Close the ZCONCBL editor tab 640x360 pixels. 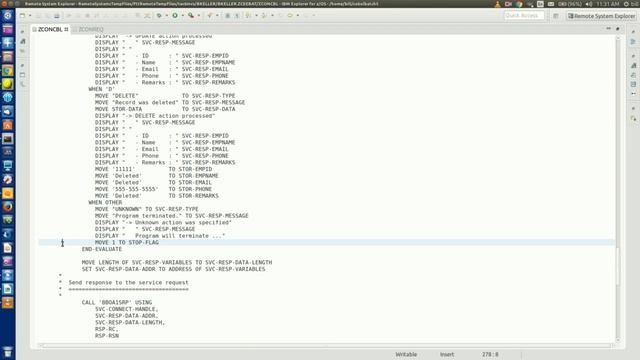[x=66, y=29]
